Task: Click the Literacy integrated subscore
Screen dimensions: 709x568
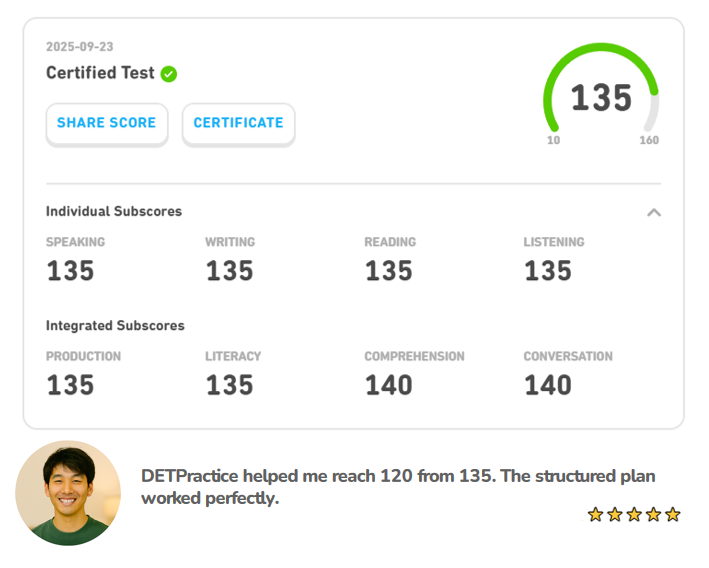Action: pos(229,385)
